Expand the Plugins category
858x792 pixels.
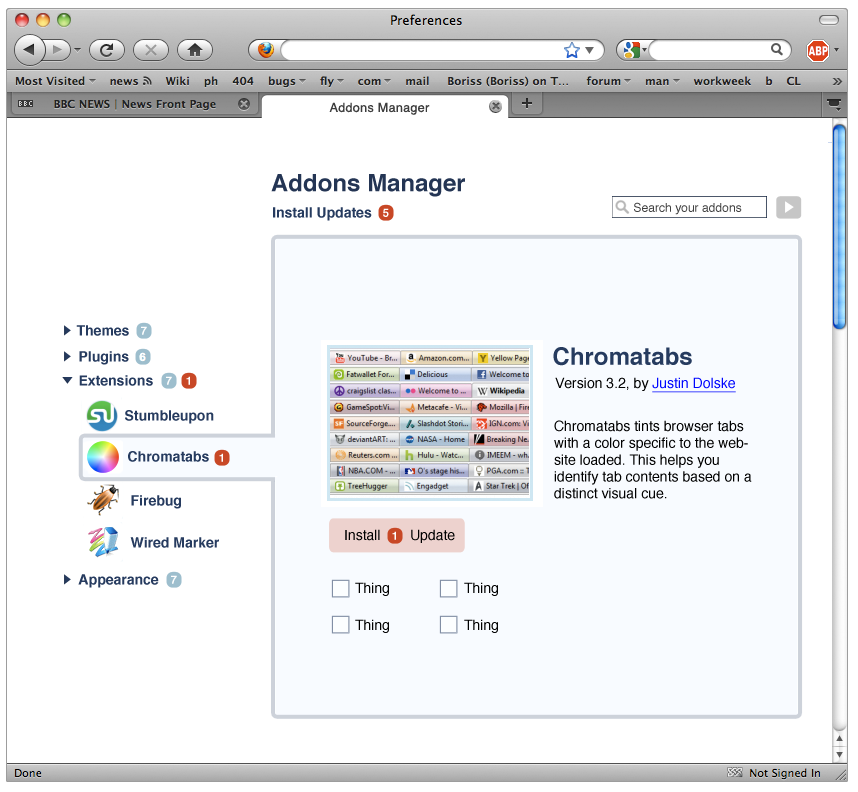point(67,356)
